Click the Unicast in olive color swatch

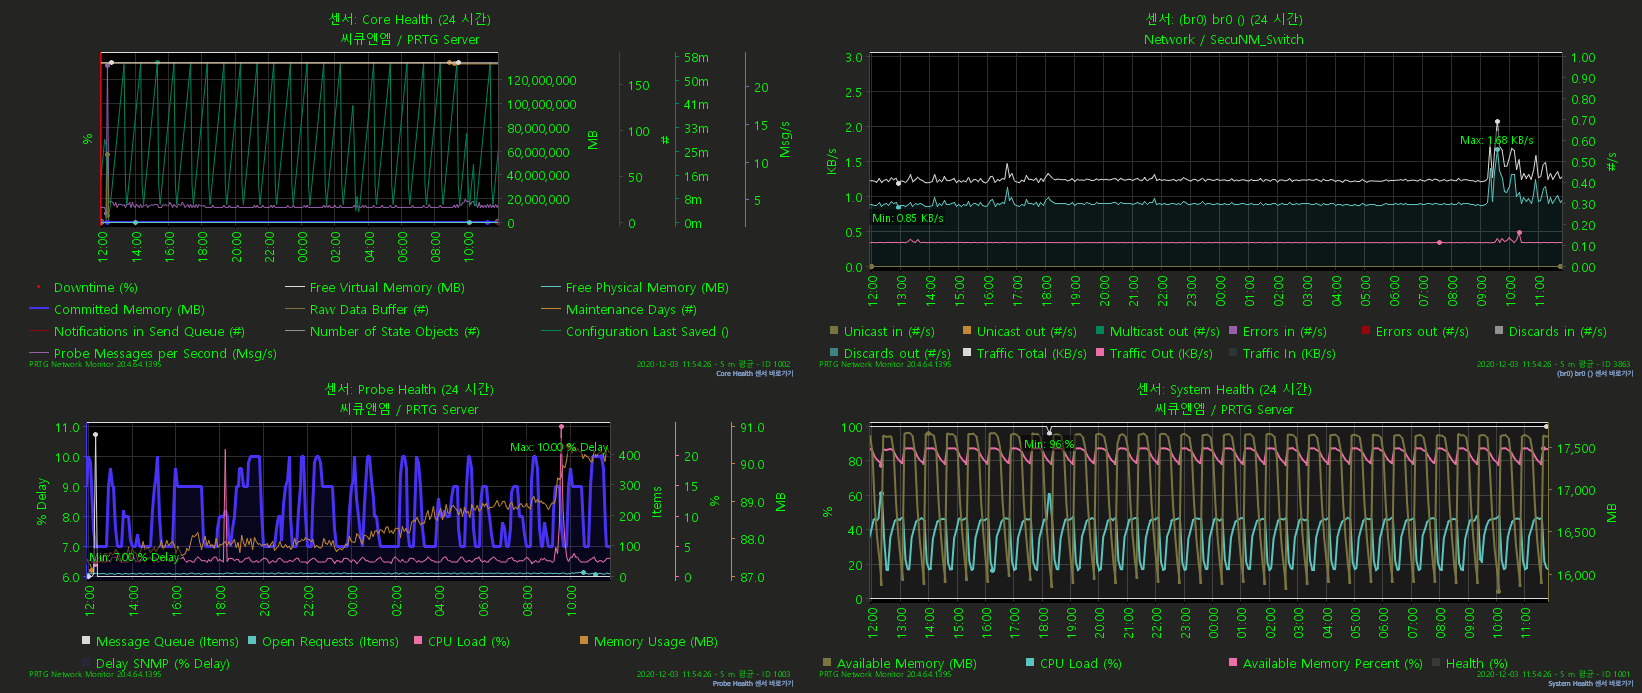[x=834, y=331]
